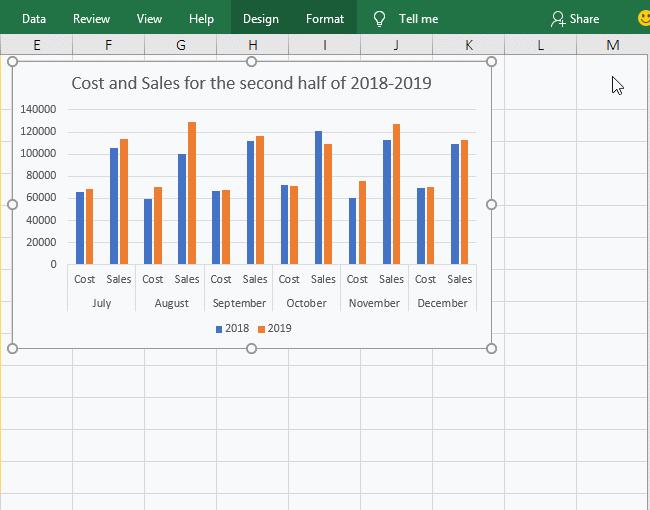Click the smiley feedback icon
Viewport: 650px width, 510px height.
[643, 18]
